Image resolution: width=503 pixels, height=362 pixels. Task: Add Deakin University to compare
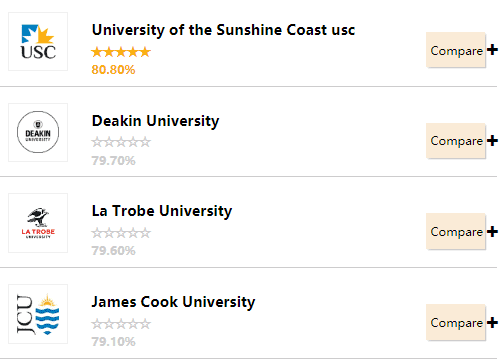coord(456,141)
